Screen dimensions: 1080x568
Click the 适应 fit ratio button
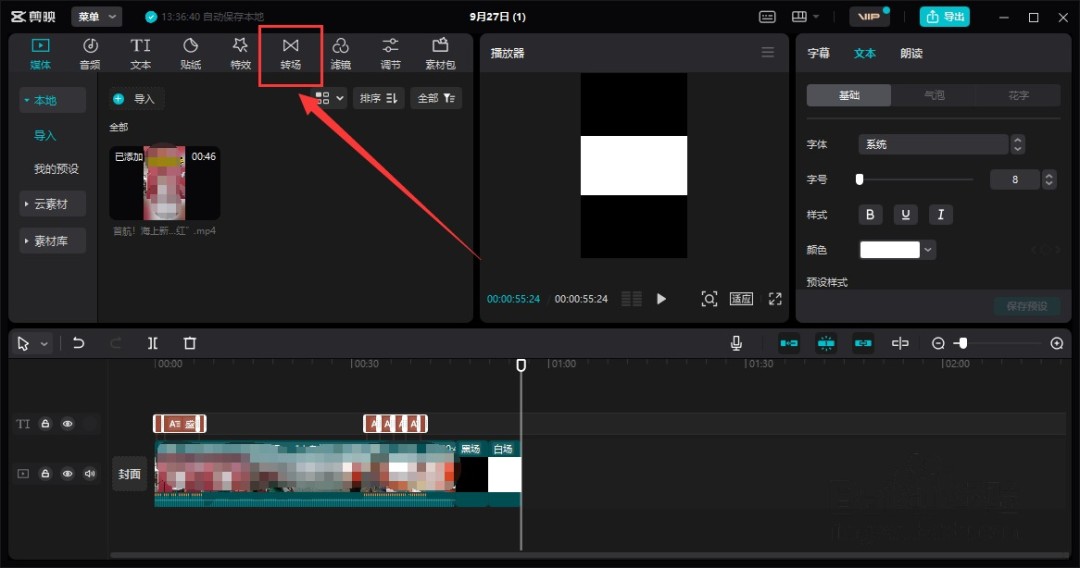coord(741,299)
